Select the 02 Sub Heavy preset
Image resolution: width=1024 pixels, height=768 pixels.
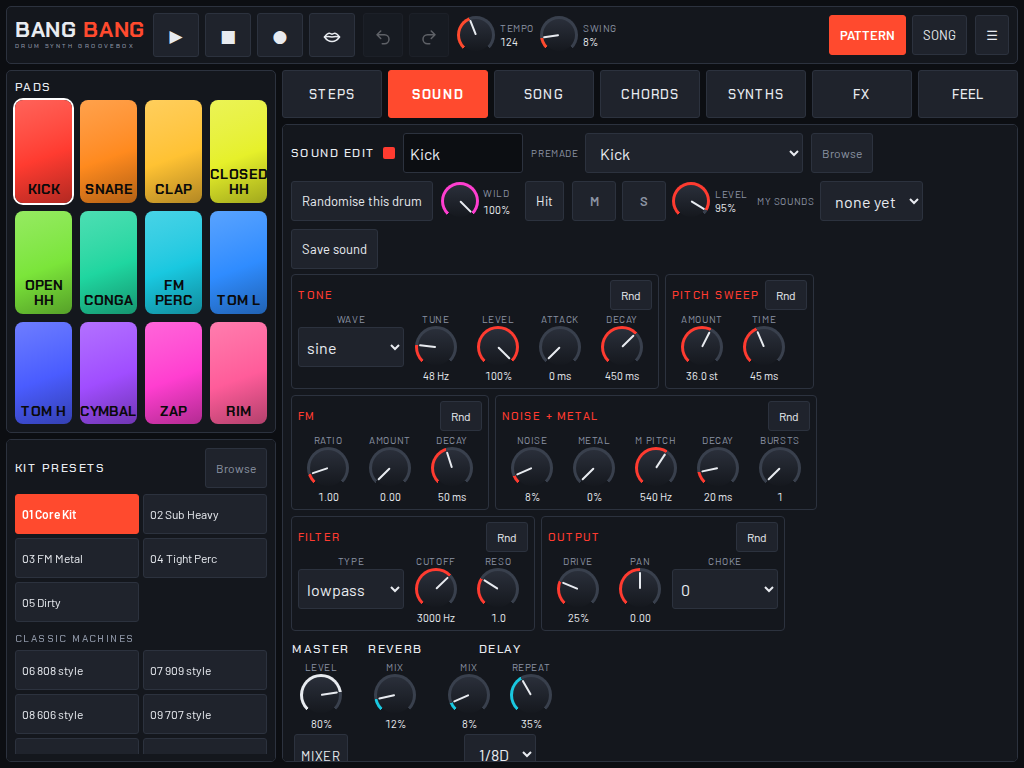tap(205, 515)
